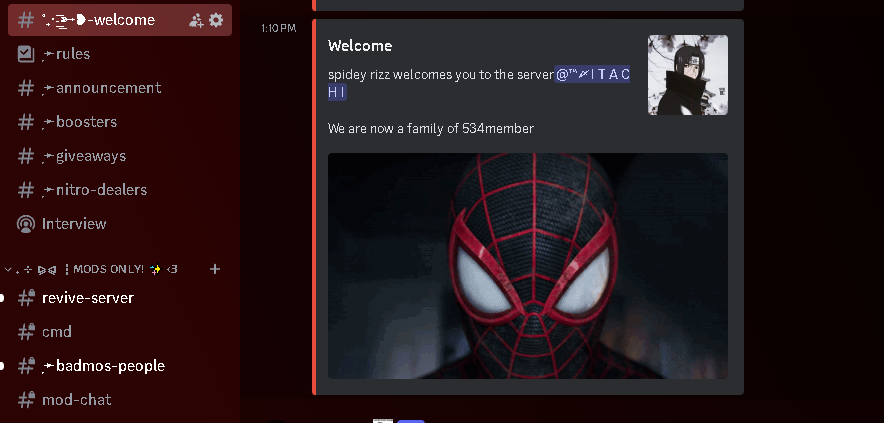Screen dimensions: 884x423
Task: Click the Interview stage channel icon
Action: click(26, 224)
